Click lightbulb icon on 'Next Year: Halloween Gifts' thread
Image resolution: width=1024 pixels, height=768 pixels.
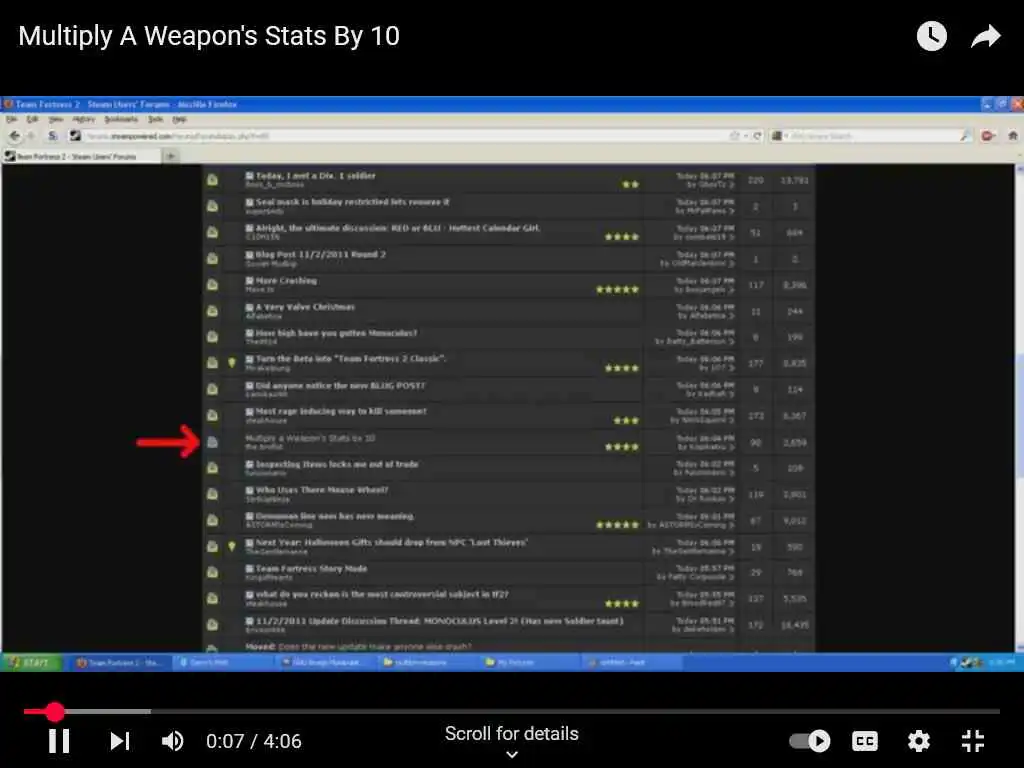(231, 546)
